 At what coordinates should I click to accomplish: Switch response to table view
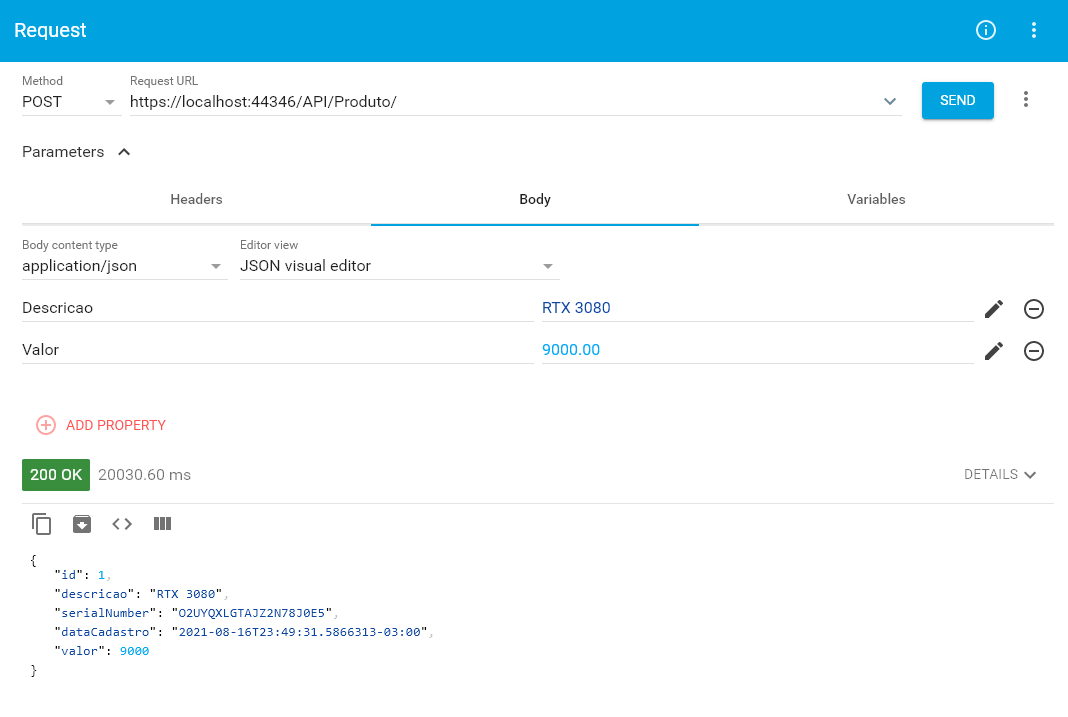tap(162, 523)
